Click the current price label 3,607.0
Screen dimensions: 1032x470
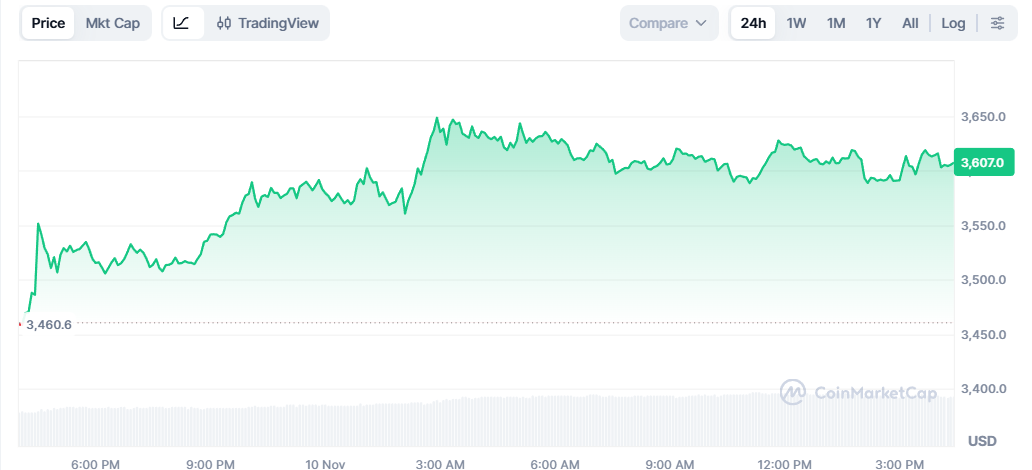tap(987, 162)
